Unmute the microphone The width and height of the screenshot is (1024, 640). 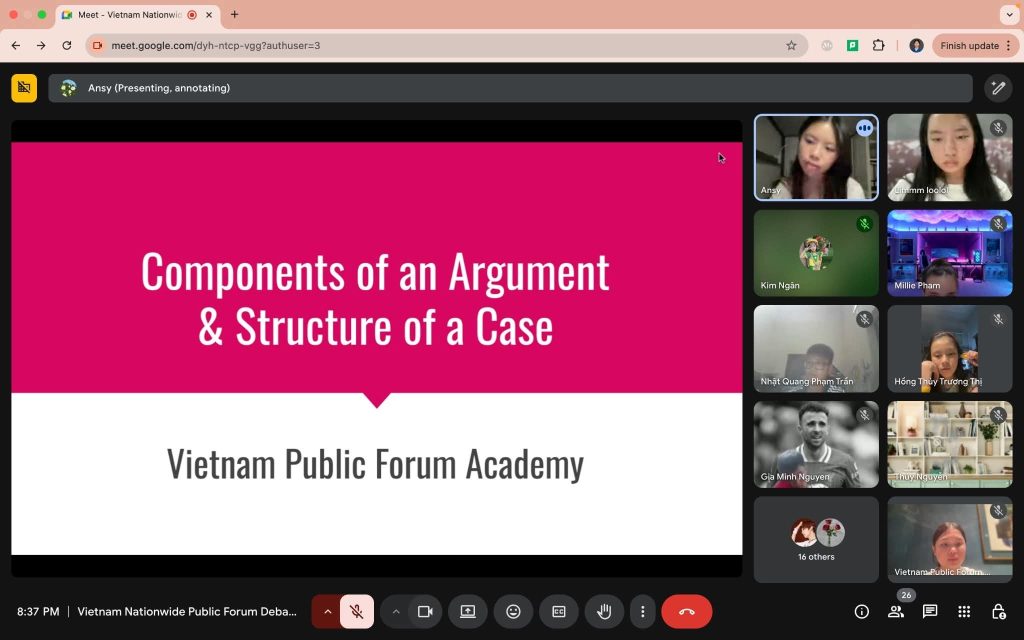357,612
